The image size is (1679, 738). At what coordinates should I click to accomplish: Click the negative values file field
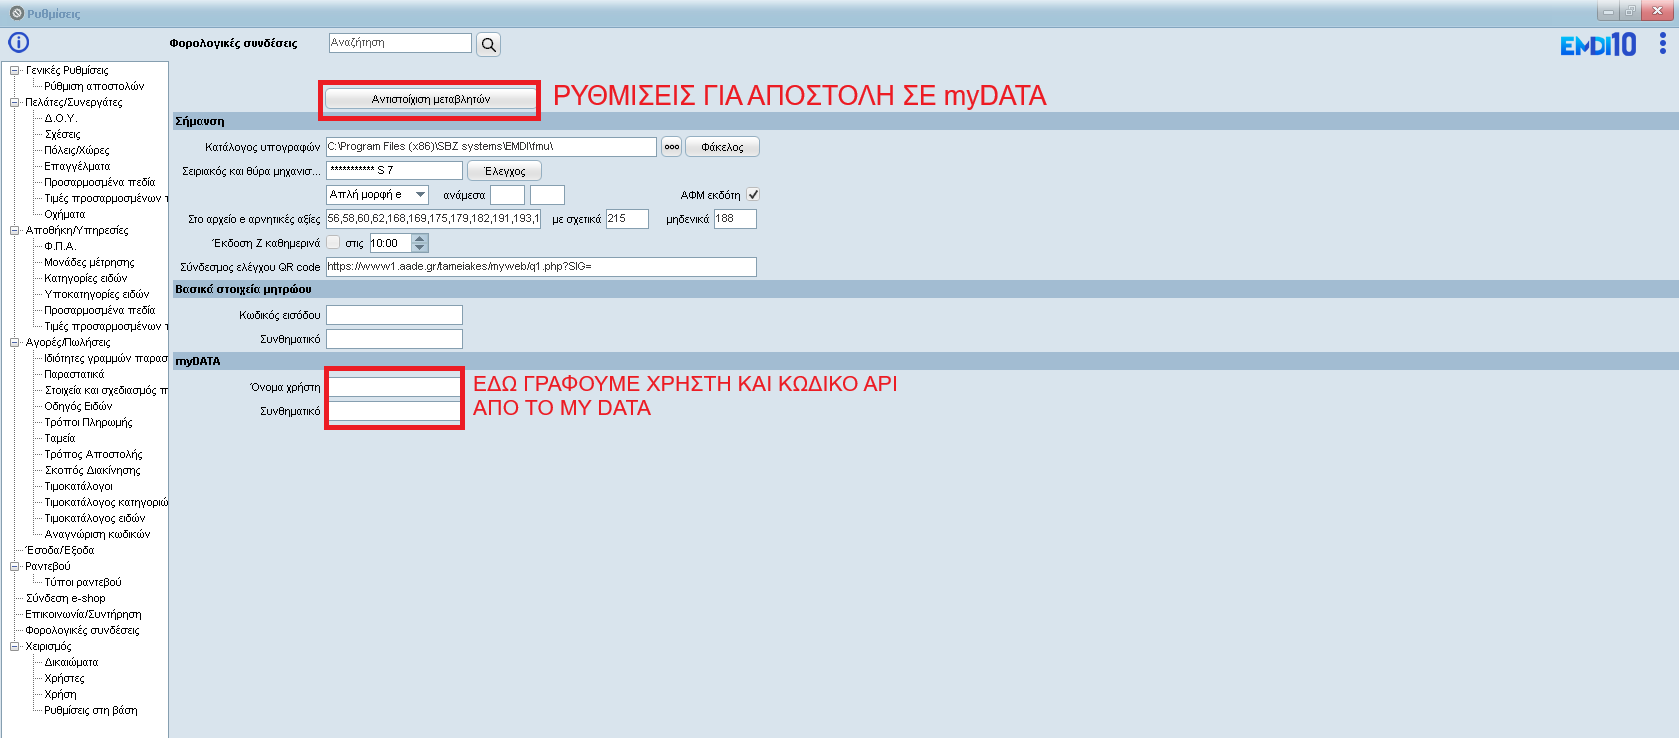(433, 219)
